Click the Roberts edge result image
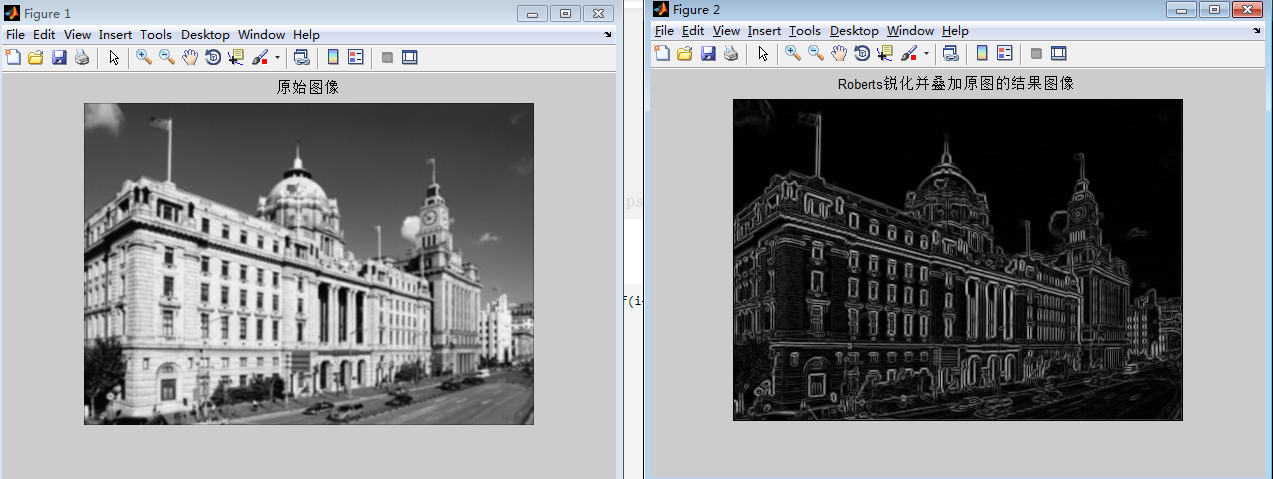 click(x=957, y=260)
